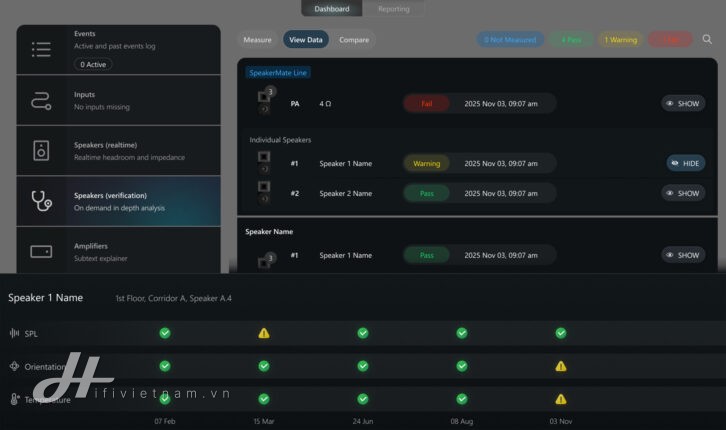
Task: Show details for Speaker 2 Name
Action: [x=683, y=193]
